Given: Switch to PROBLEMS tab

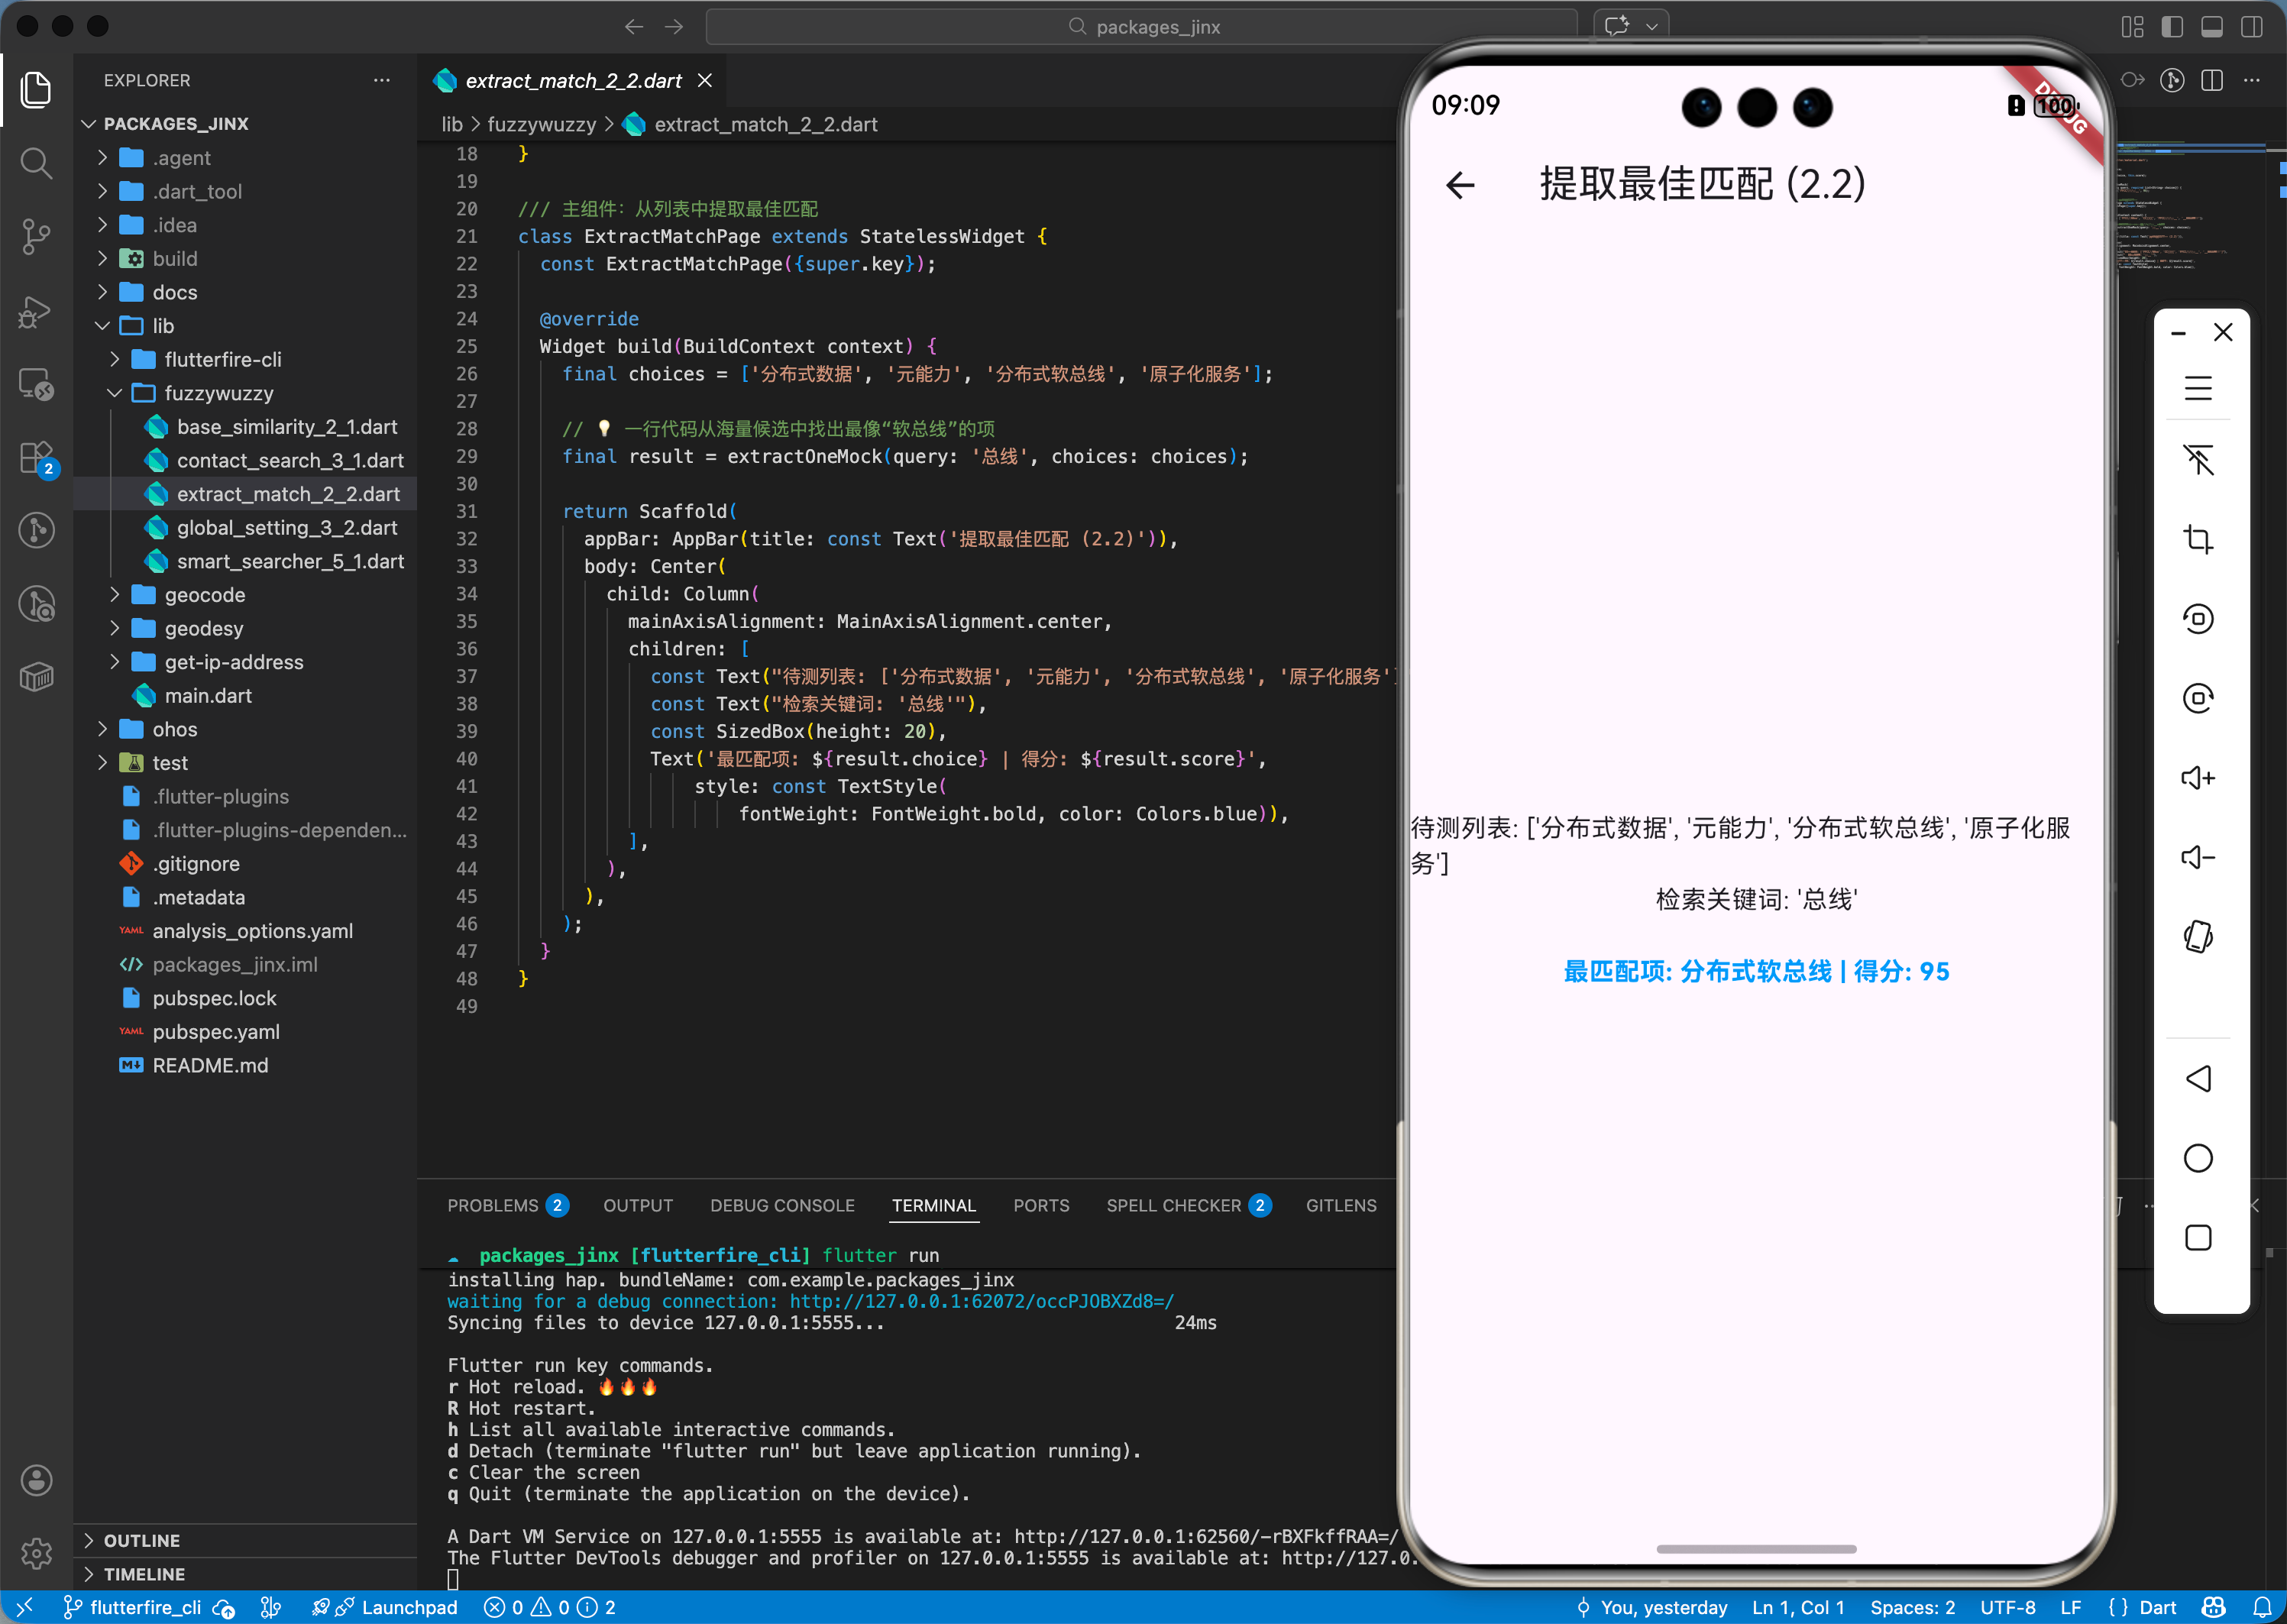Looking at the screenshot, I should pos(492,1205).
